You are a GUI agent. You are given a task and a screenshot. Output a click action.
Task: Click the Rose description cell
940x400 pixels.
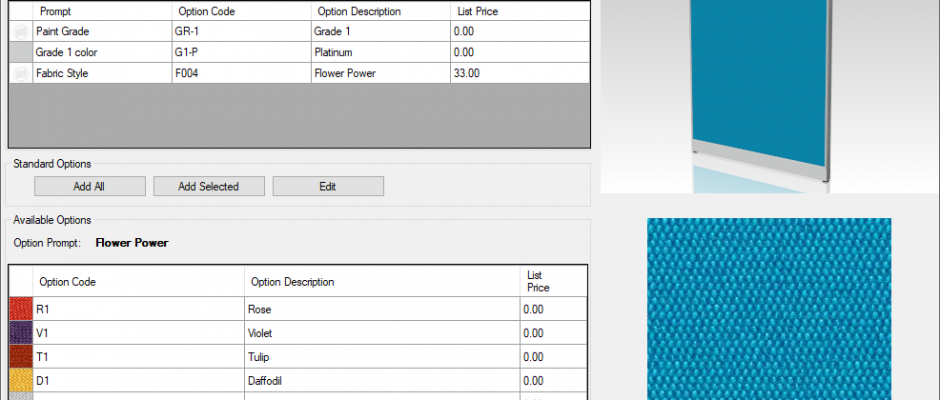click(382, 309)
